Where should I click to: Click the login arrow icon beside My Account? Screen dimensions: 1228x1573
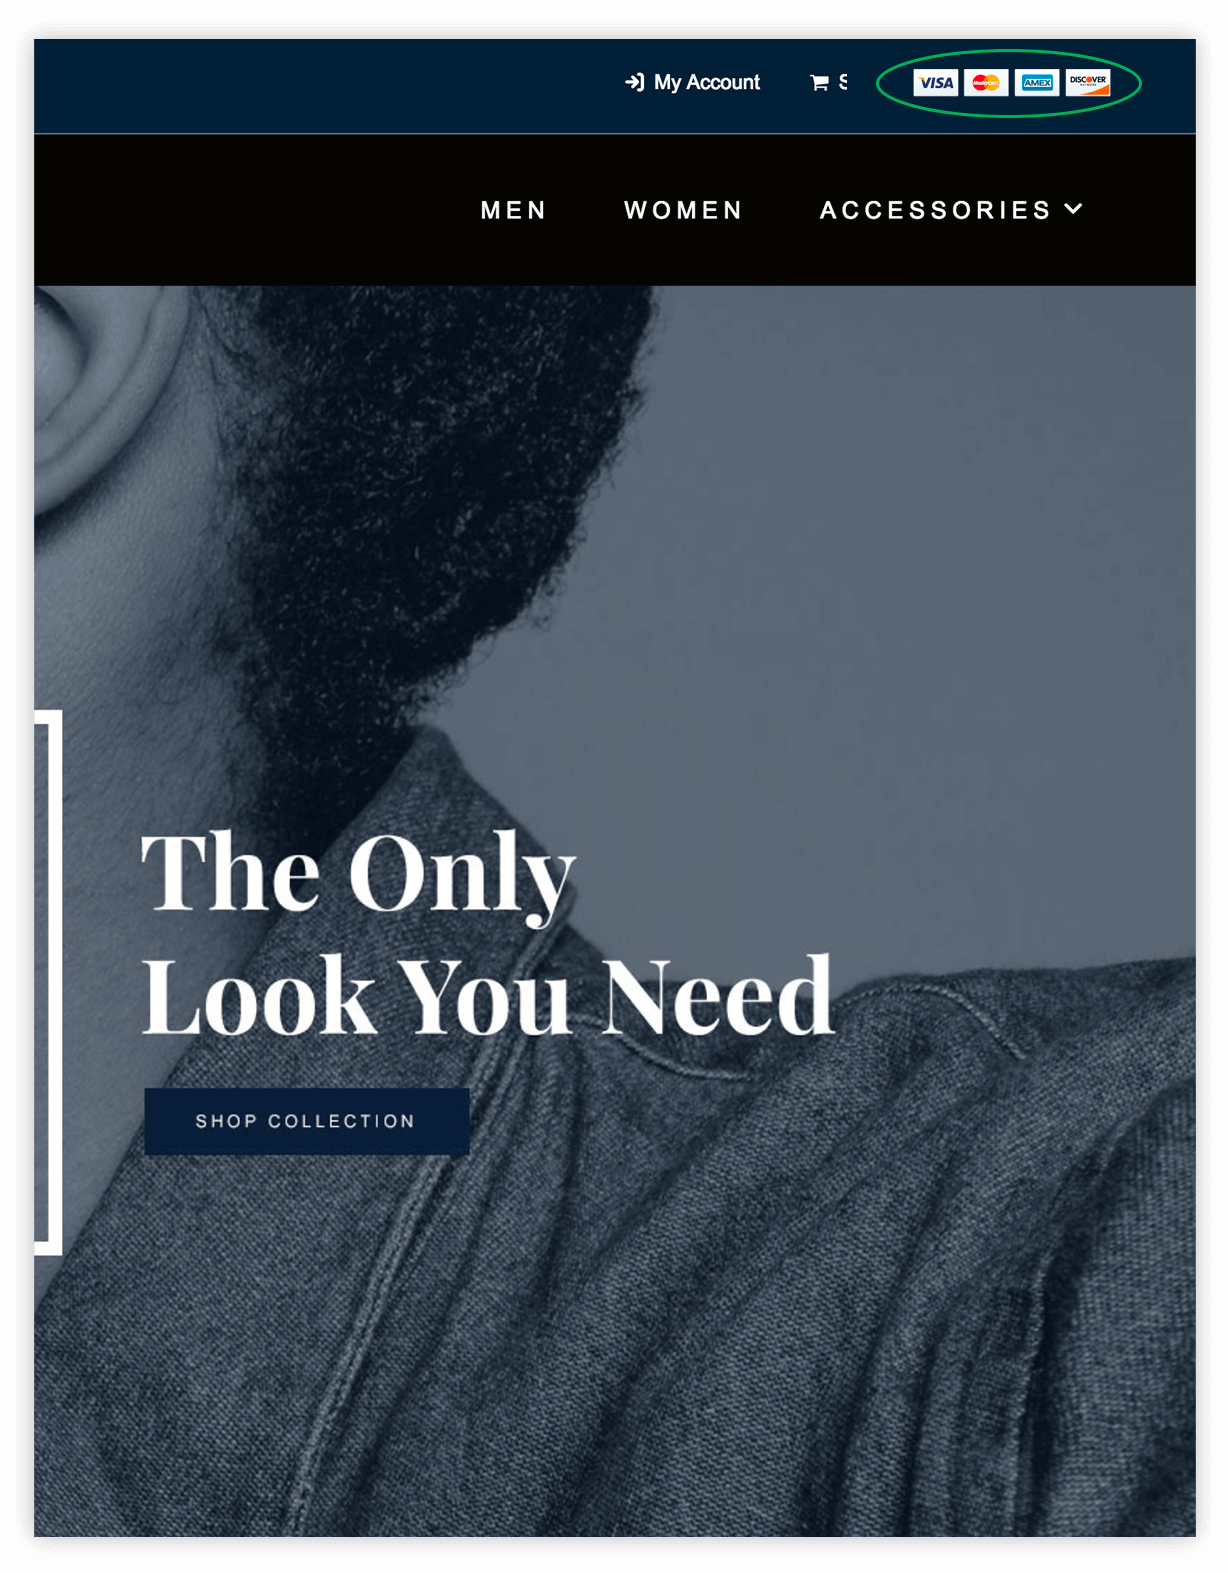click(634, 82)
